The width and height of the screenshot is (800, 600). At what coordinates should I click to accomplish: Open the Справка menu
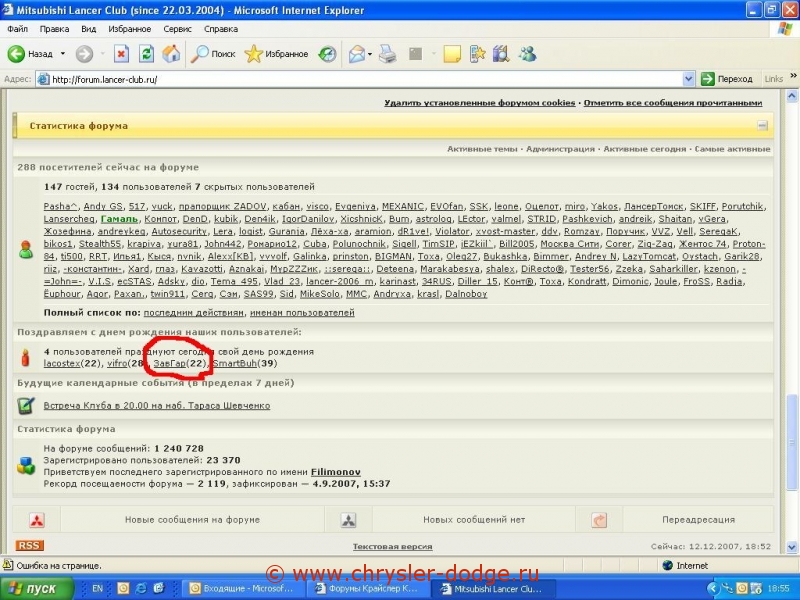(x=221, y=29)
